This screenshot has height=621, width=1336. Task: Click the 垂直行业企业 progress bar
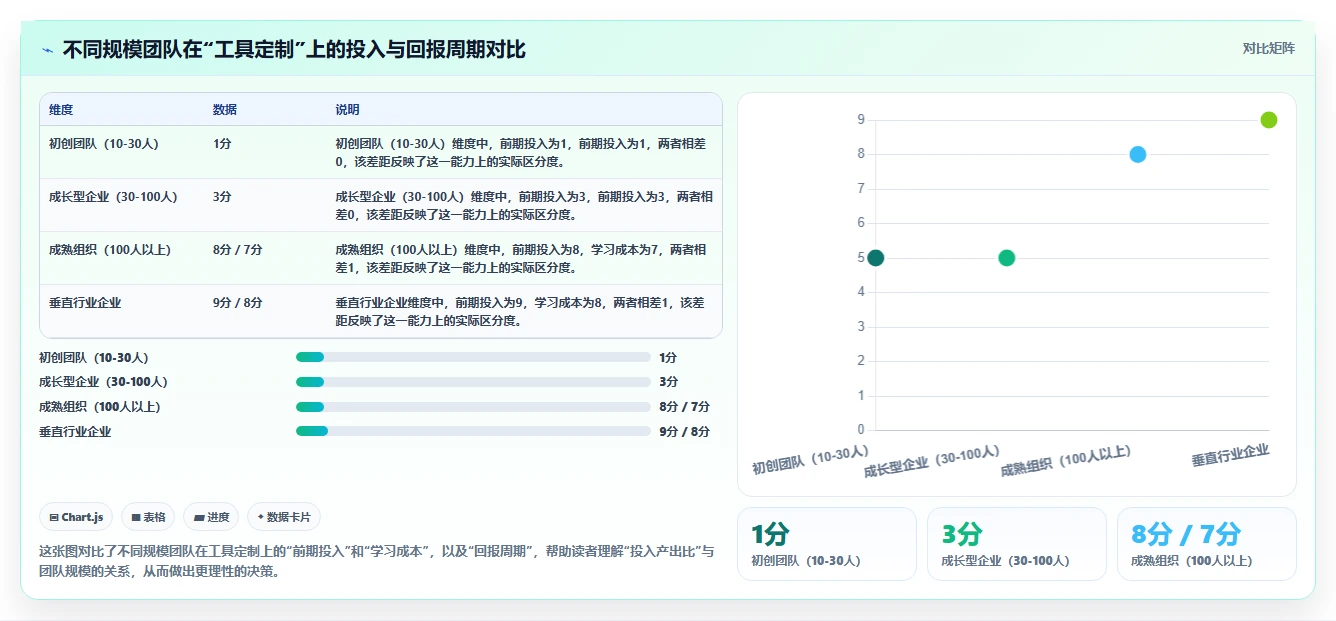(473, 432)
